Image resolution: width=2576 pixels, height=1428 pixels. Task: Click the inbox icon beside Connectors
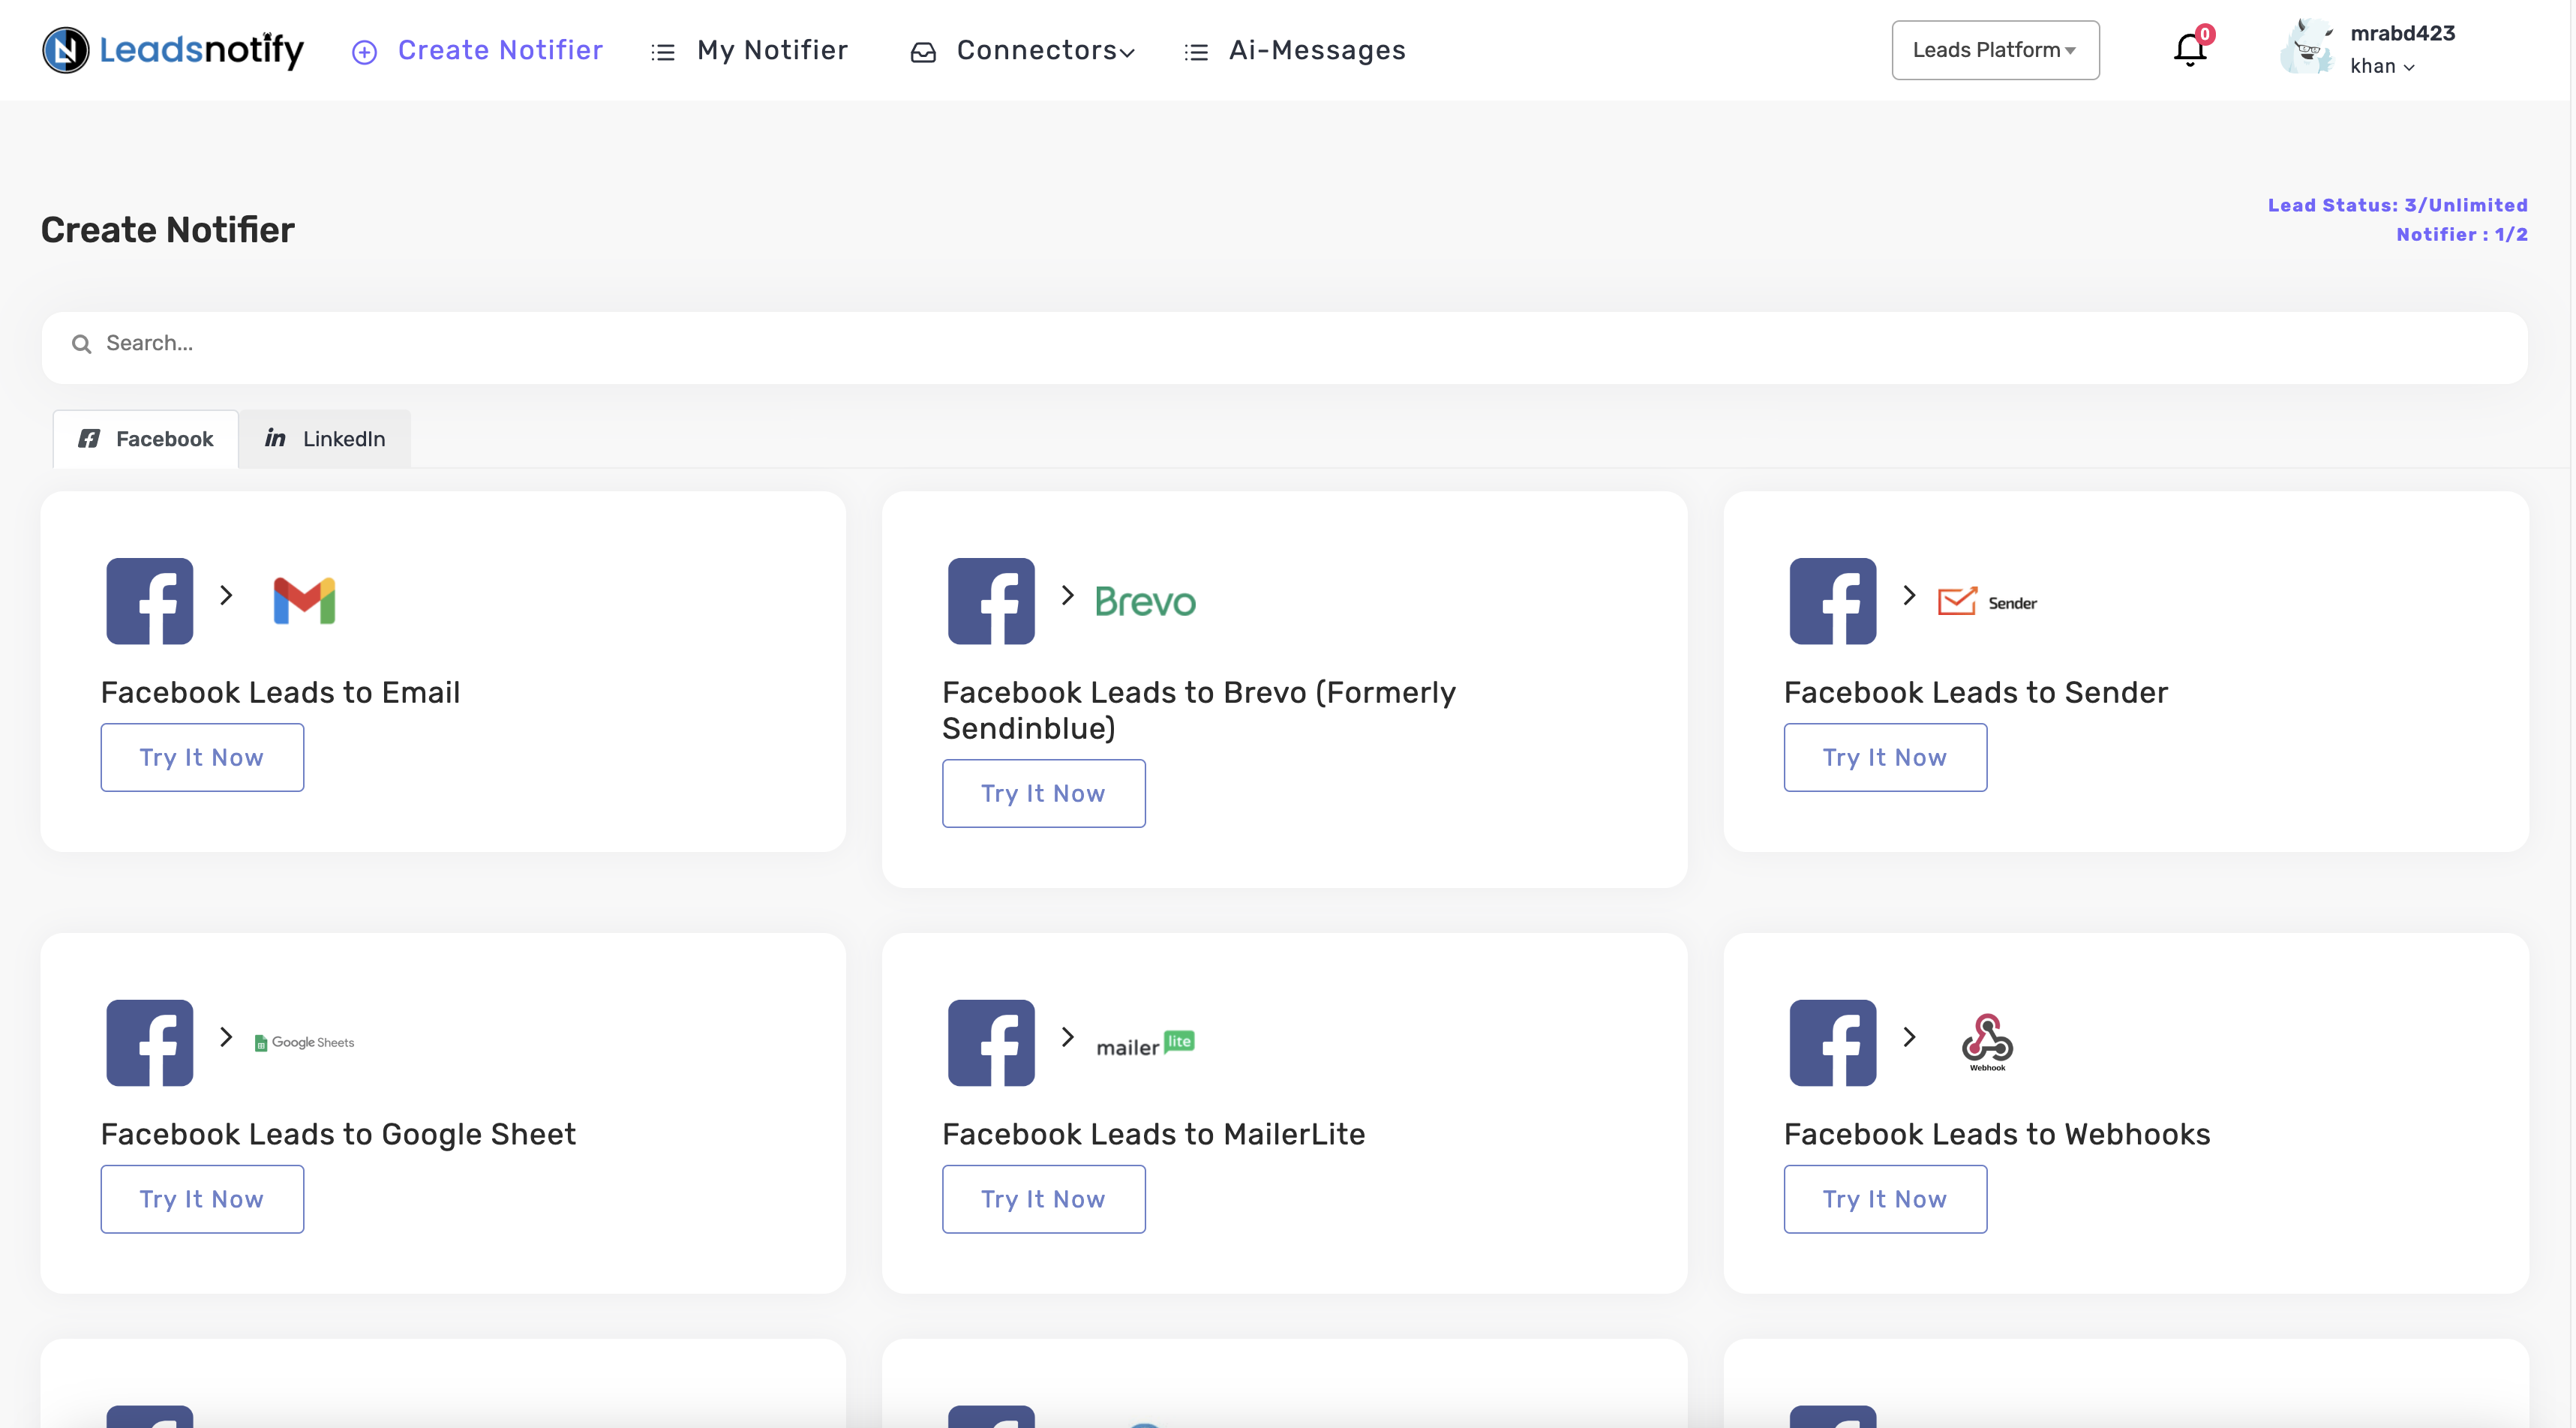(x=923, y=52)
